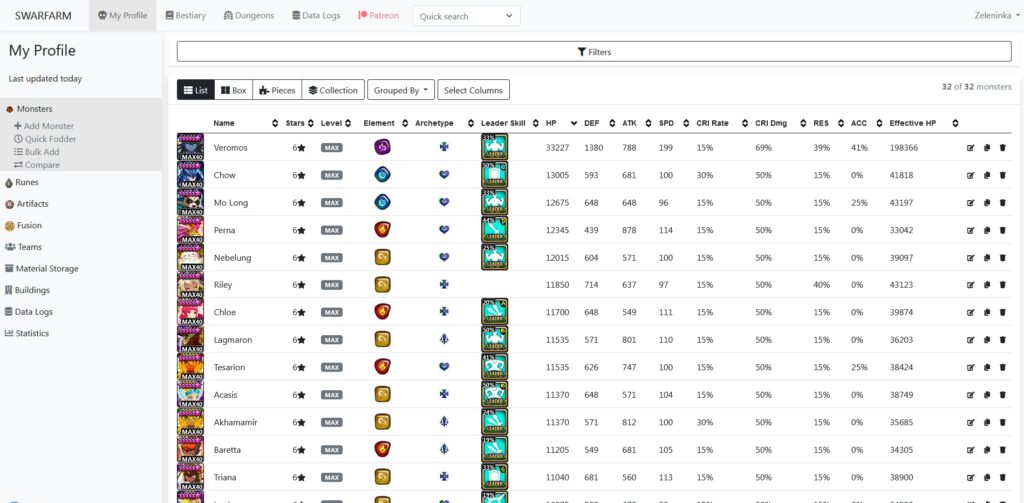Click the edit icon for Chloe

pyautogui.click(x=970, y=312)
